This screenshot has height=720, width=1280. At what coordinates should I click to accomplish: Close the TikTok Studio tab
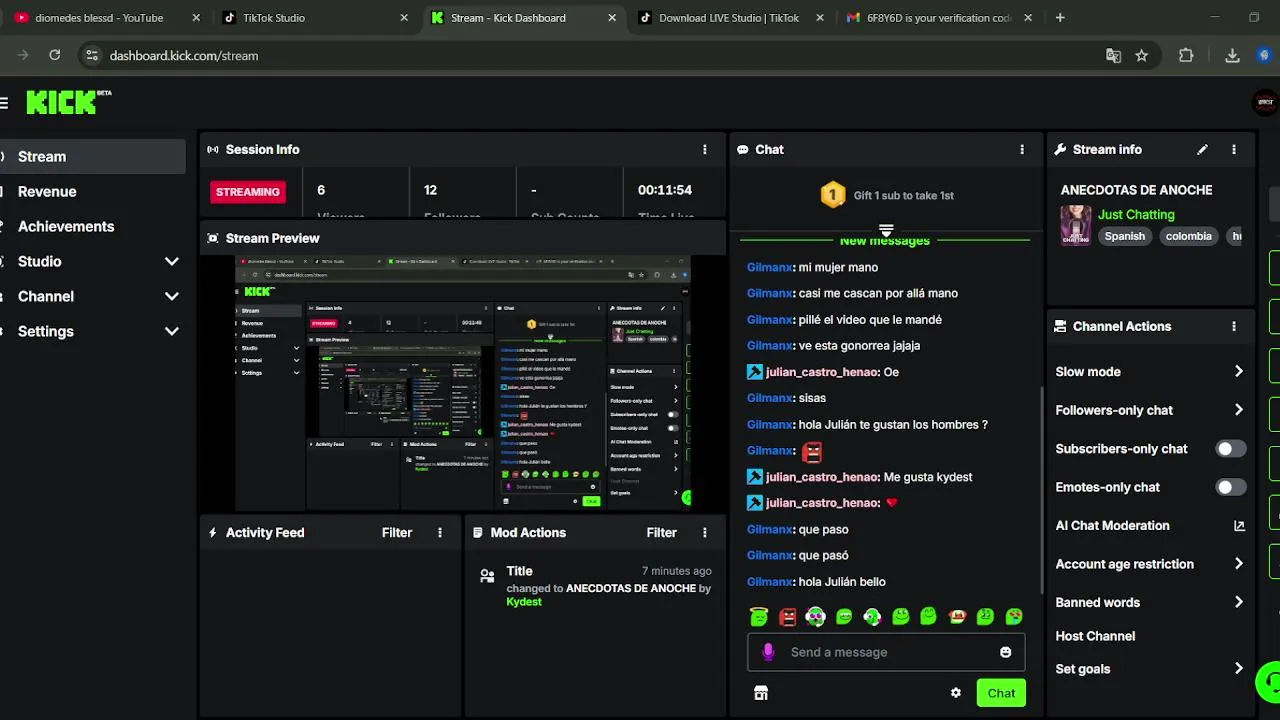[x=404, y=18]
